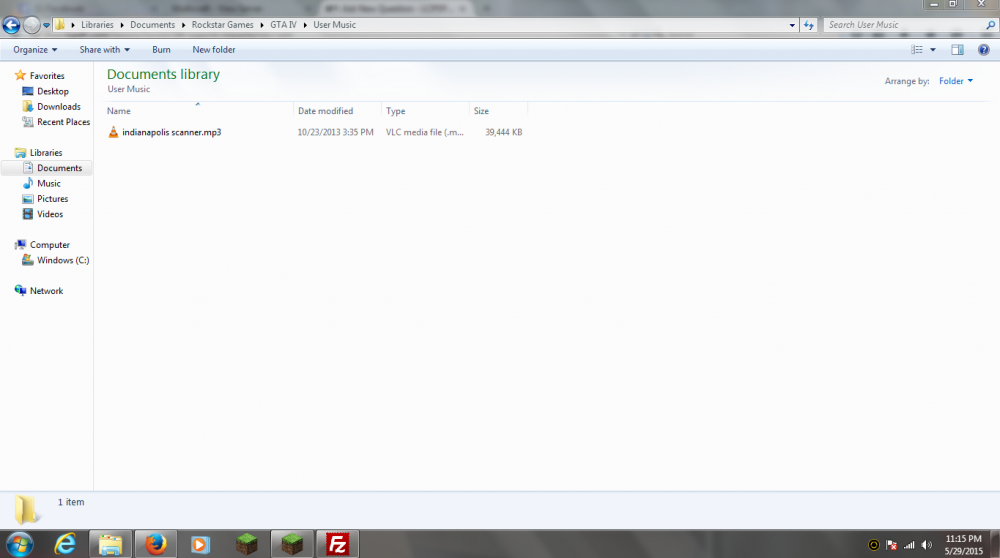This screenshot has height=558, width=1000.
Task: Expand the arrow after GTA IV breadcrumb
Action: point(305,25)
